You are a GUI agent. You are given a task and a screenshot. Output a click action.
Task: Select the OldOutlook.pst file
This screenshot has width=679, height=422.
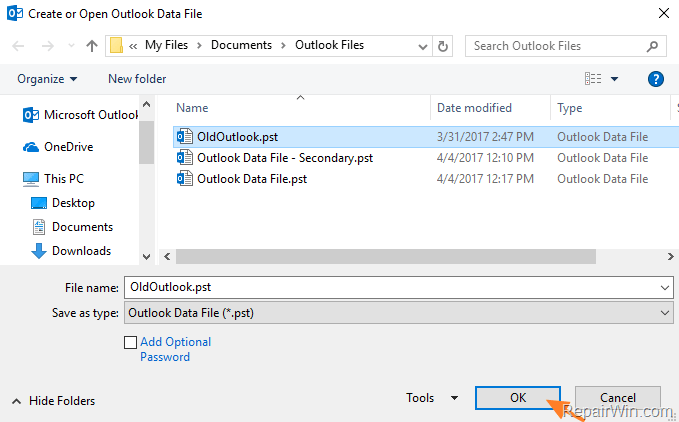pyautogui.click(x=426, y=137)
